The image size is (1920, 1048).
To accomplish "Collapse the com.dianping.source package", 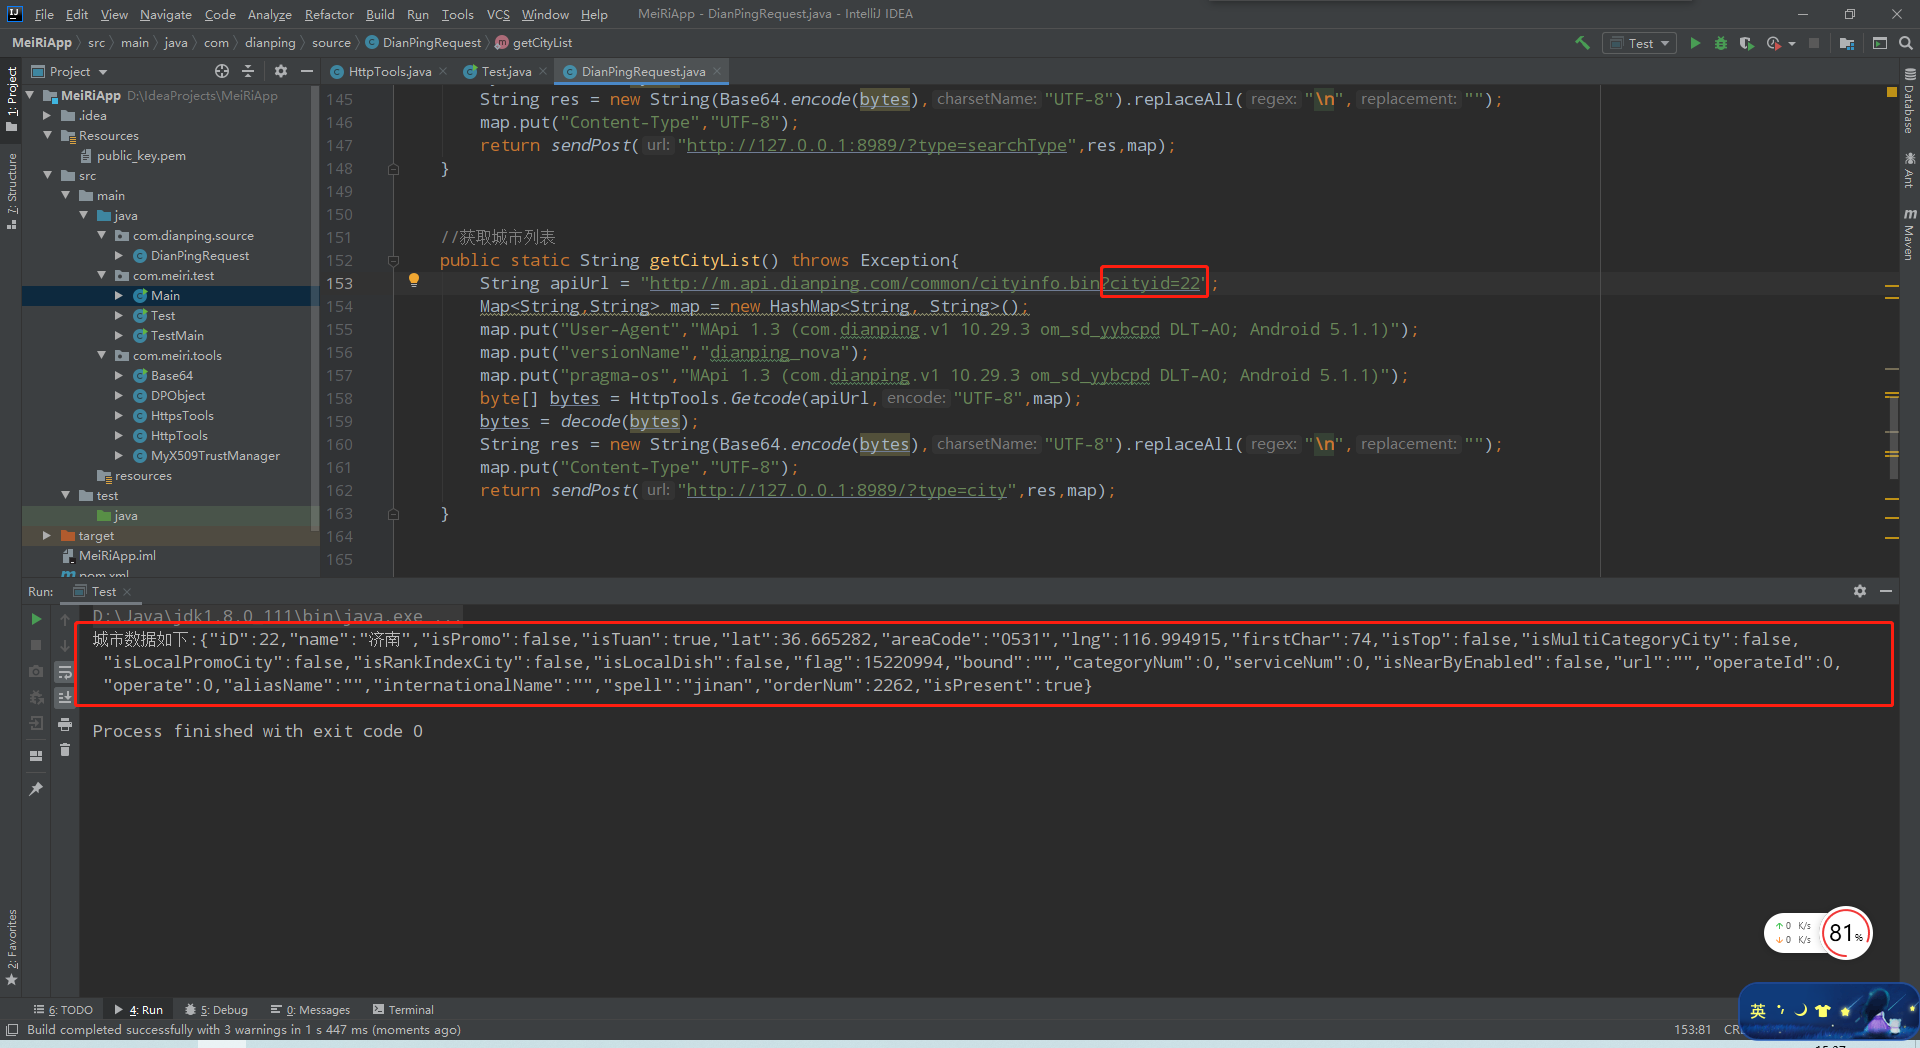I will coord(101,235).
